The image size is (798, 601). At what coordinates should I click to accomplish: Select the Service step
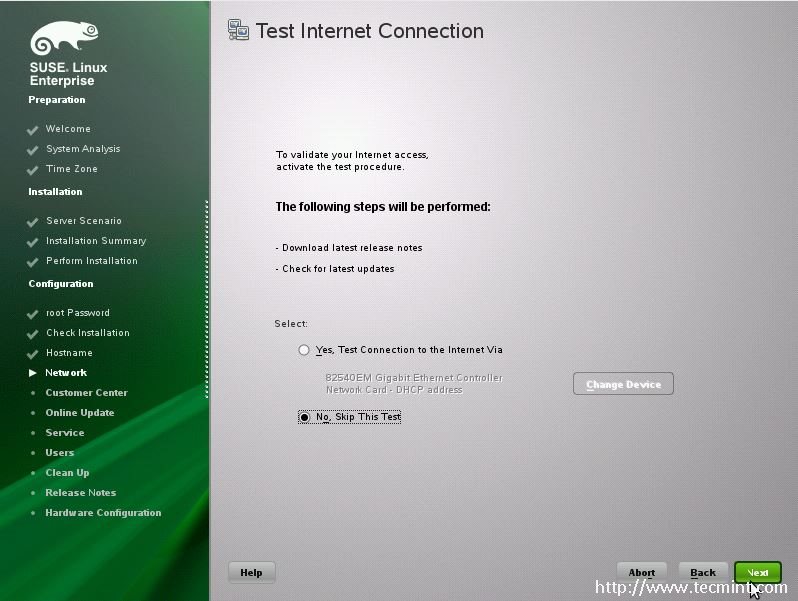[x=65, y=433]
